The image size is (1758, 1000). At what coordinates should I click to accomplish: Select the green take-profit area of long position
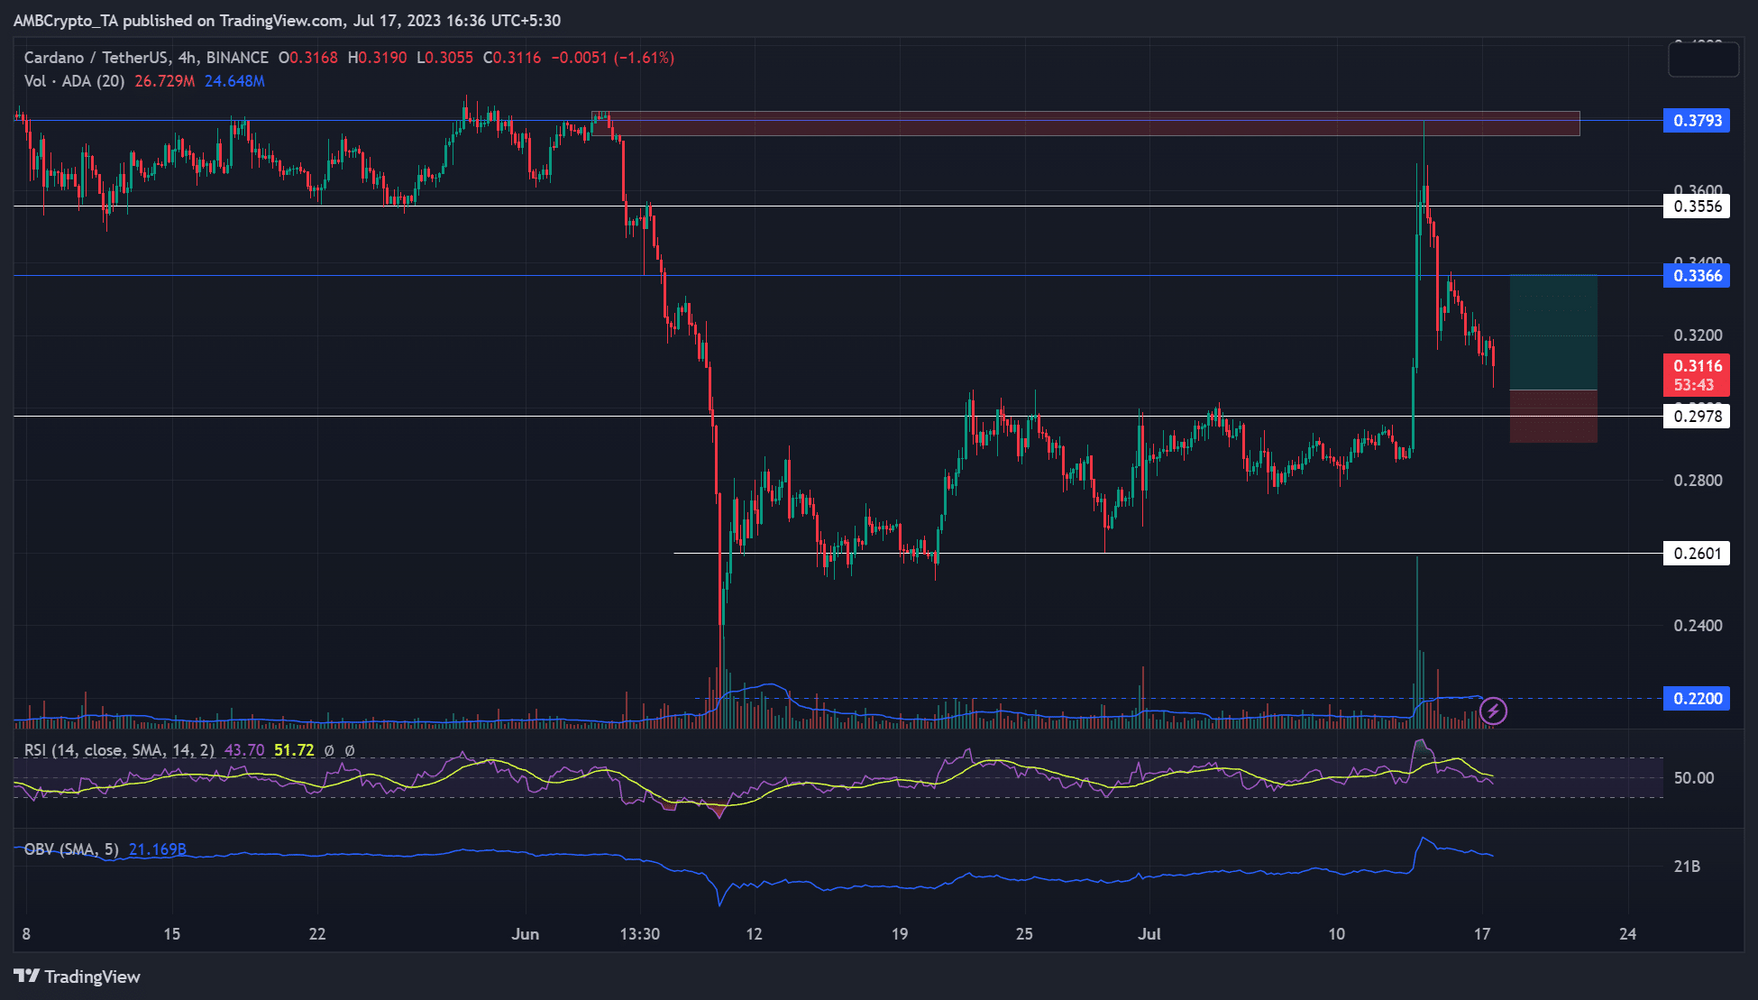click(x=1553, y=332)
